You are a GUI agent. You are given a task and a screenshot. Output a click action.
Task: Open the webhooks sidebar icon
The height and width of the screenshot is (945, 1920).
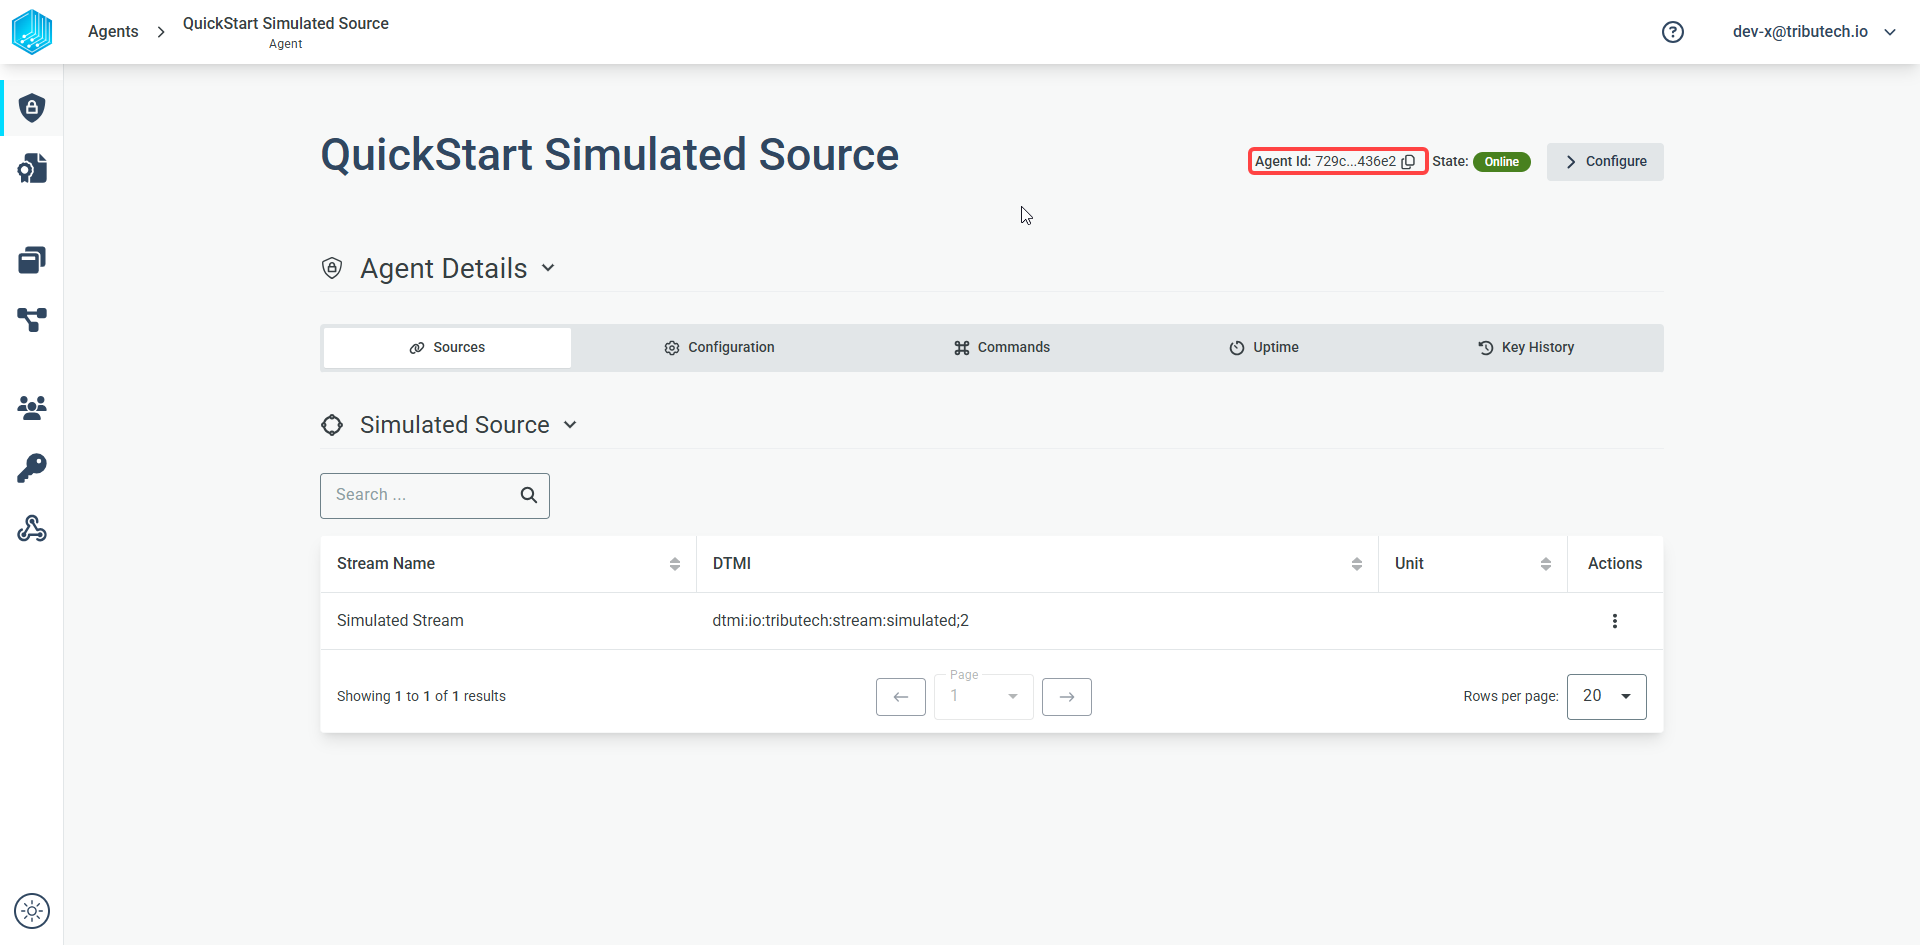point(32,528)
